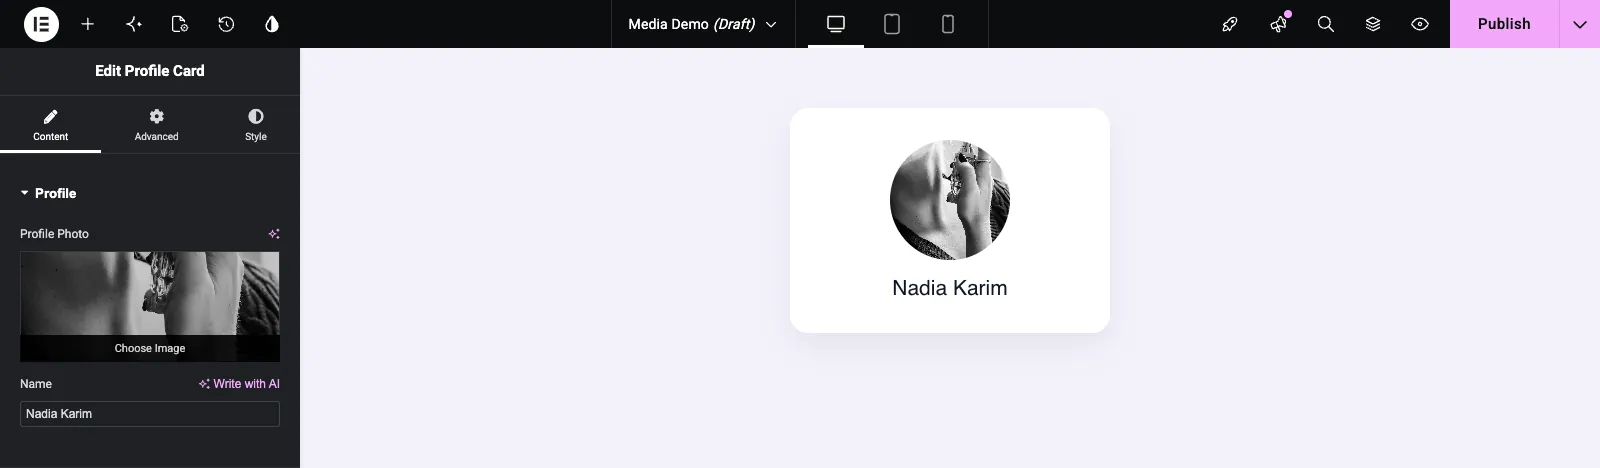
Task: Switch to Tablet device preview
Action: tap(892, 24)
